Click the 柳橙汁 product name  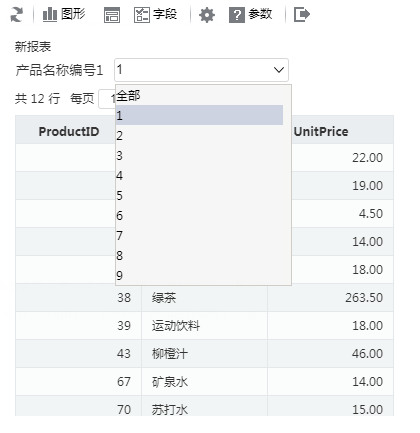pos(170,354)
